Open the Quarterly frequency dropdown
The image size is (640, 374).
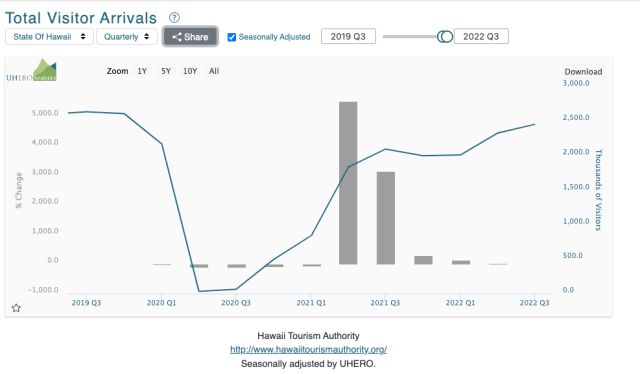click(127, 37)
